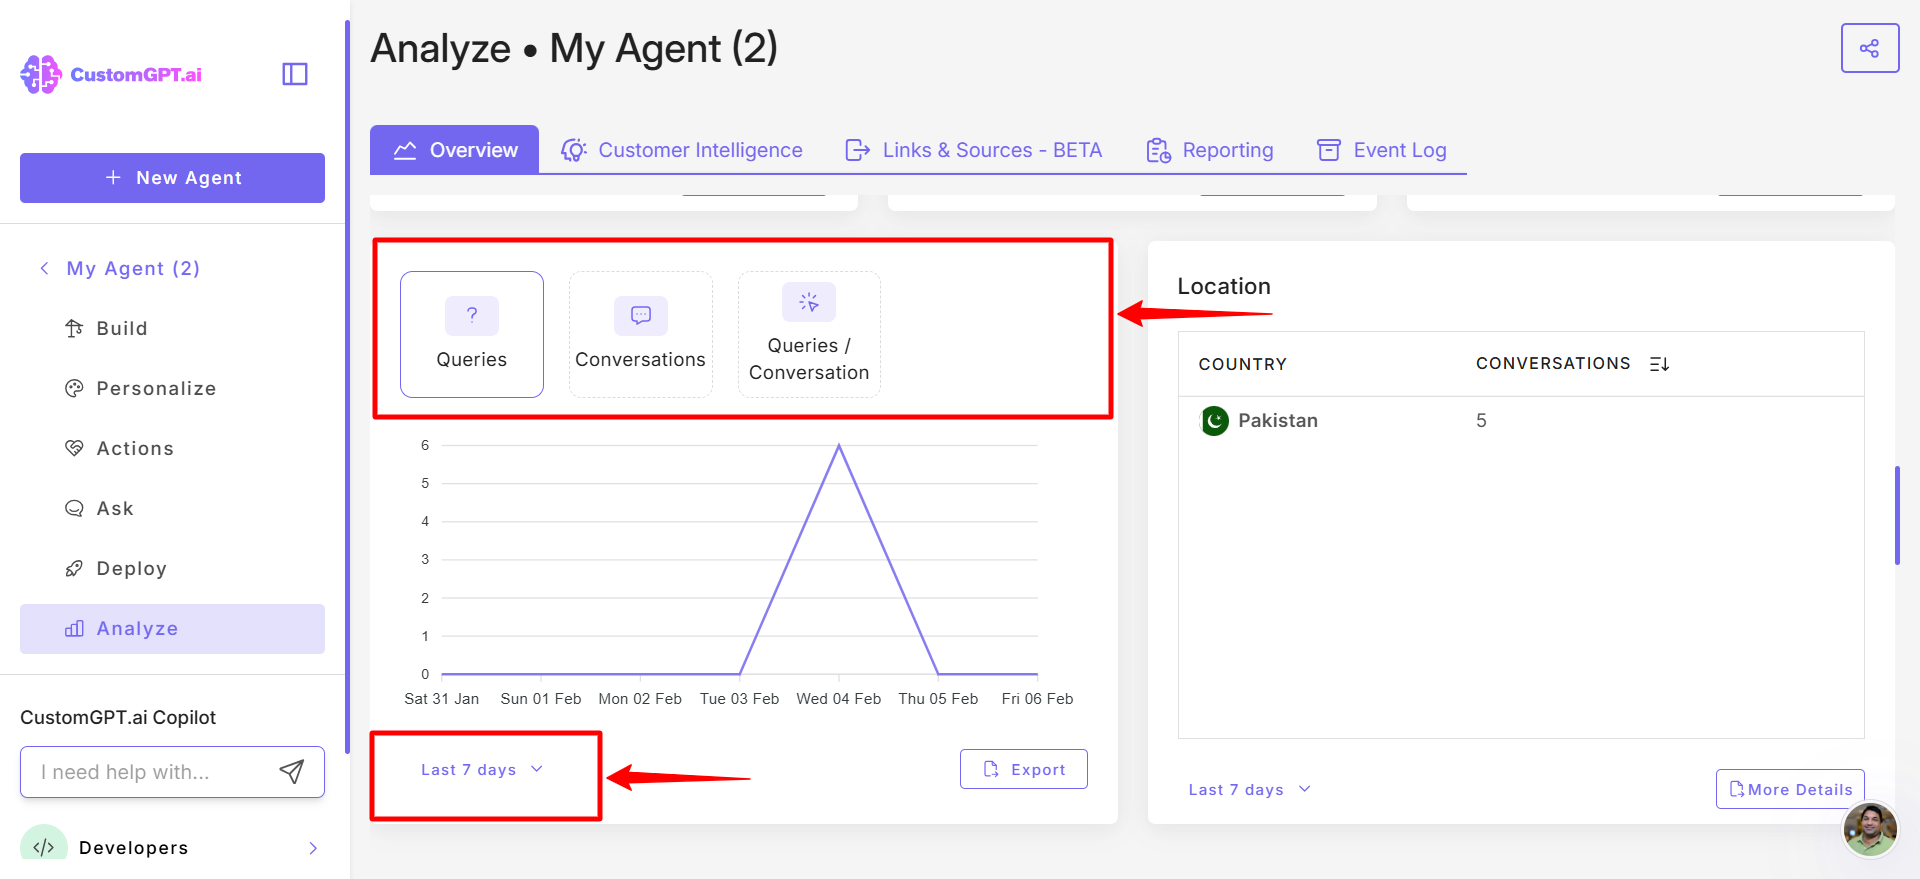Click the Tue 03 Feb axis label
The height and width of the screenshot is (879, 1920).
[739, 699]
